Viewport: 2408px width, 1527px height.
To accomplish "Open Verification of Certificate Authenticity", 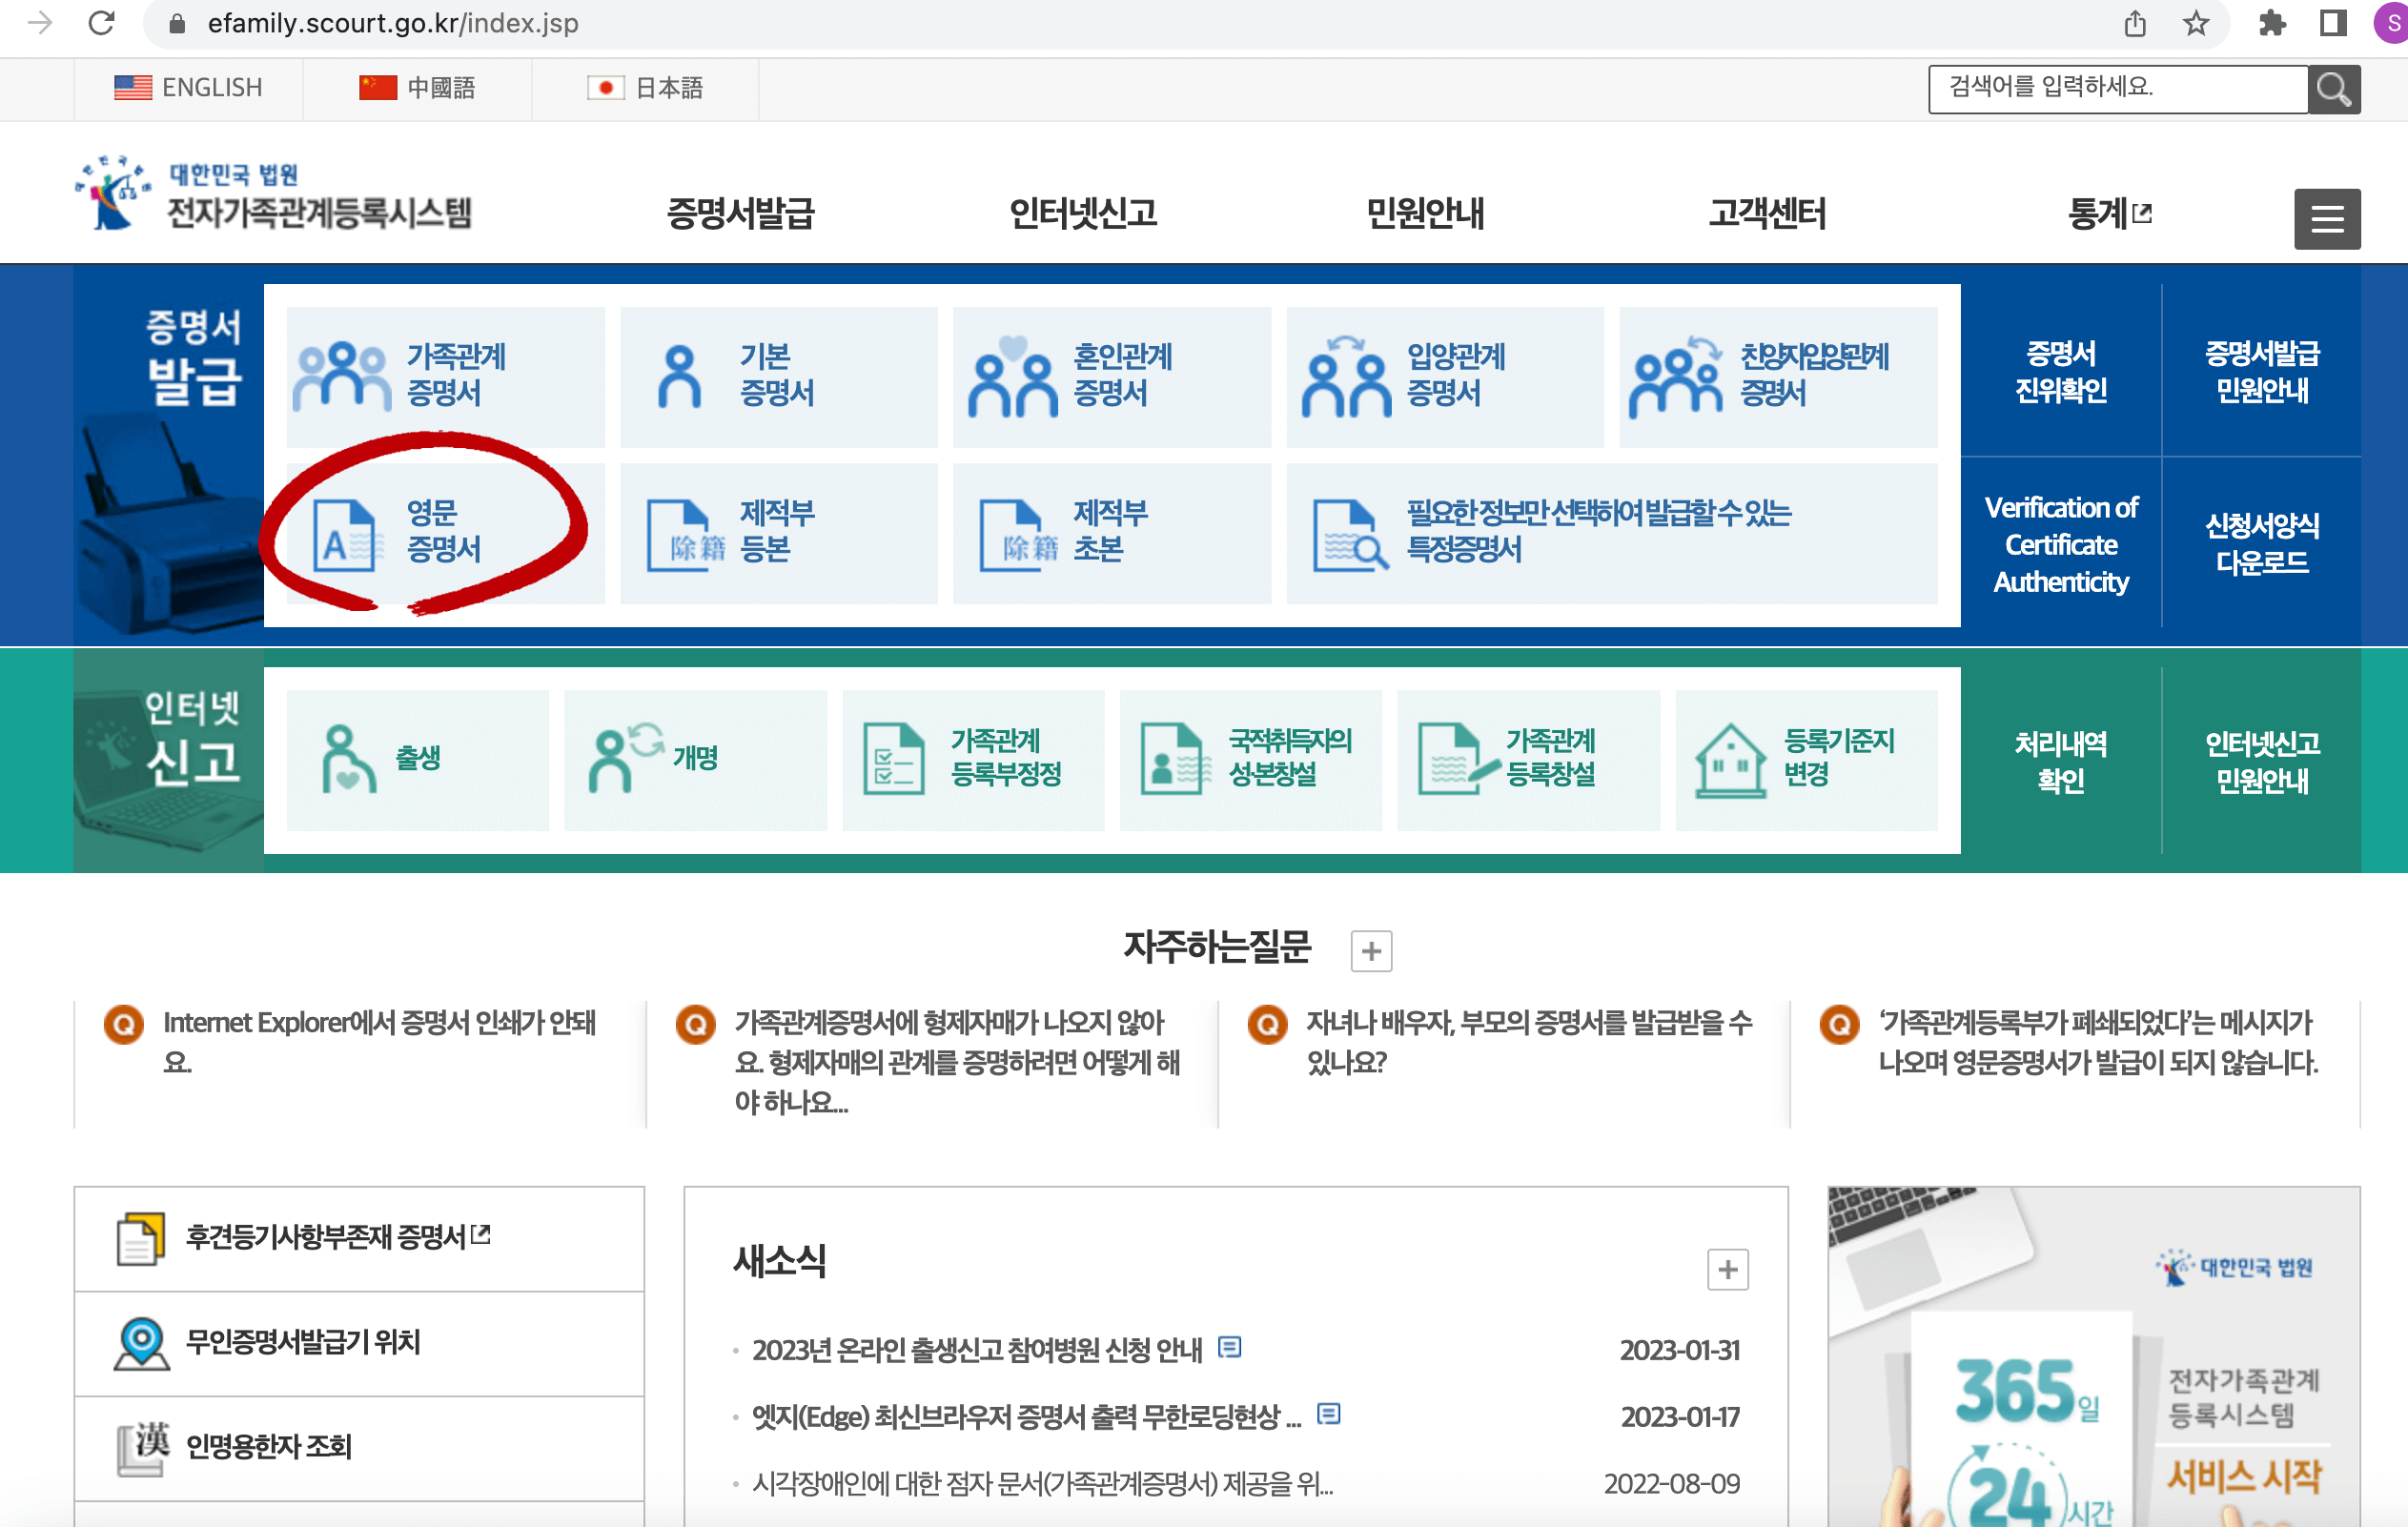I will pyautogui.click(x=2062, y=545).
